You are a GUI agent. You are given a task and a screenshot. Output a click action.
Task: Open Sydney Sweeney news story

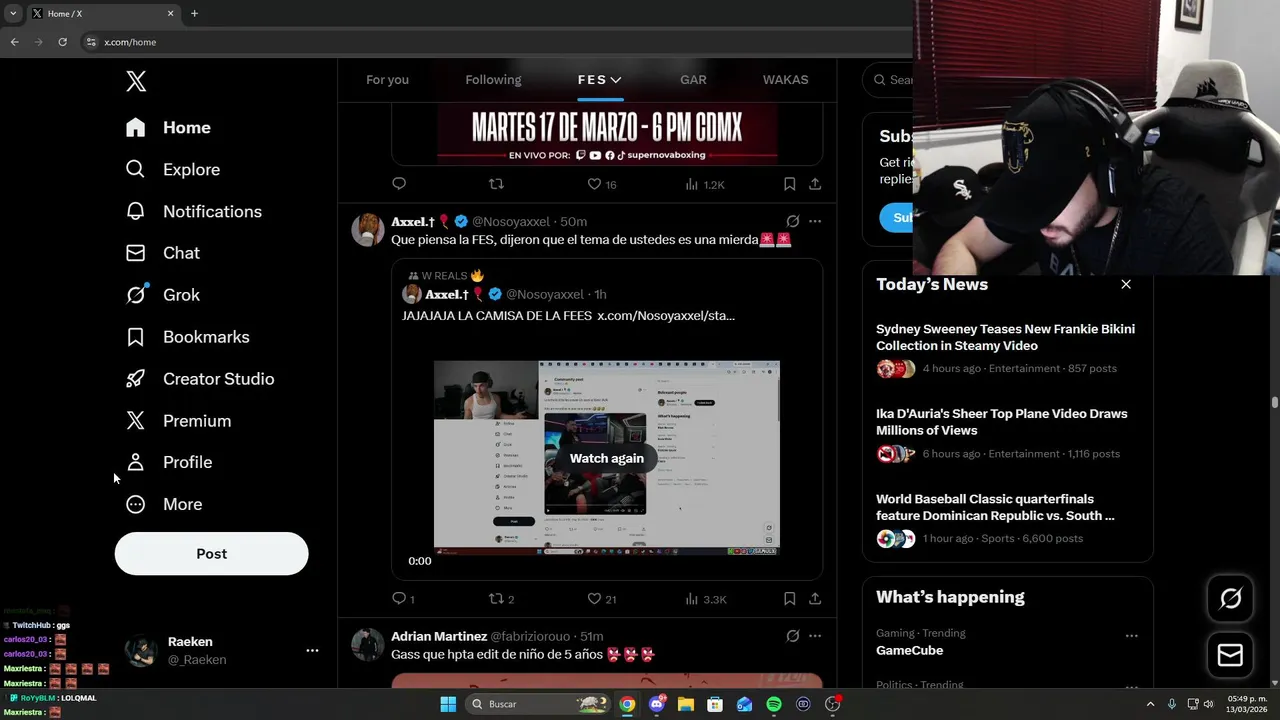click(x=1007, y=349)
